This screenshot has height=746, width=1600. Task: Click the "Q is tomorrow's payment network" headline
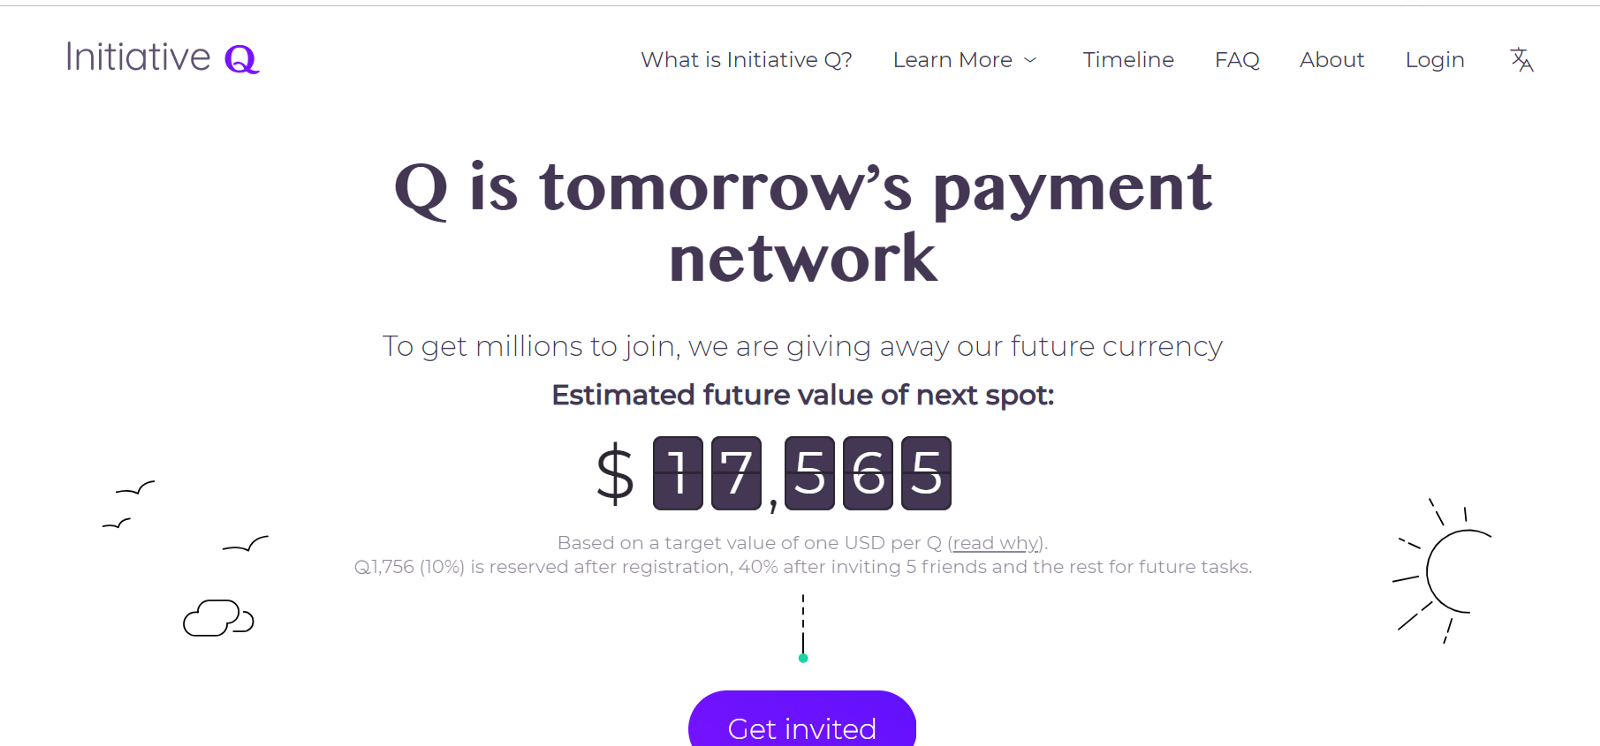click(x=803, y=222)
